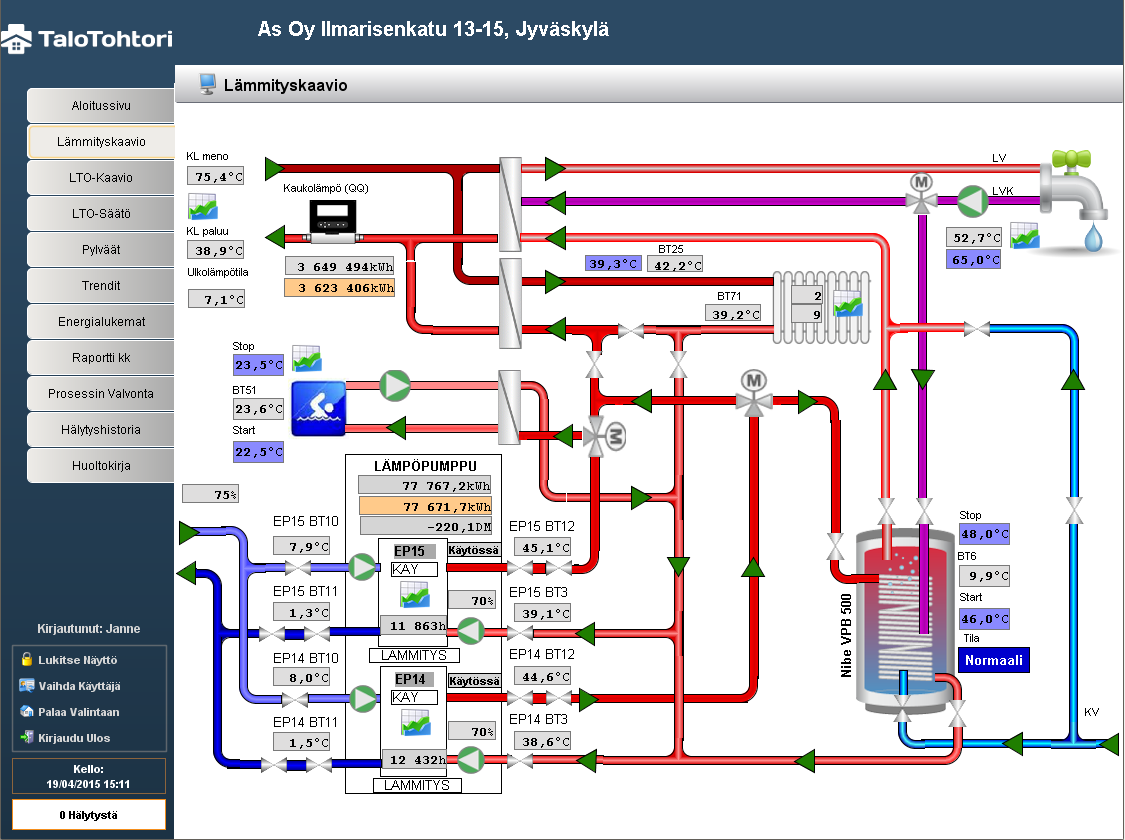Open the EP14 heat pump trend chart icon
Viewport: 1125px width, 840px height.
tap(415, 723)
